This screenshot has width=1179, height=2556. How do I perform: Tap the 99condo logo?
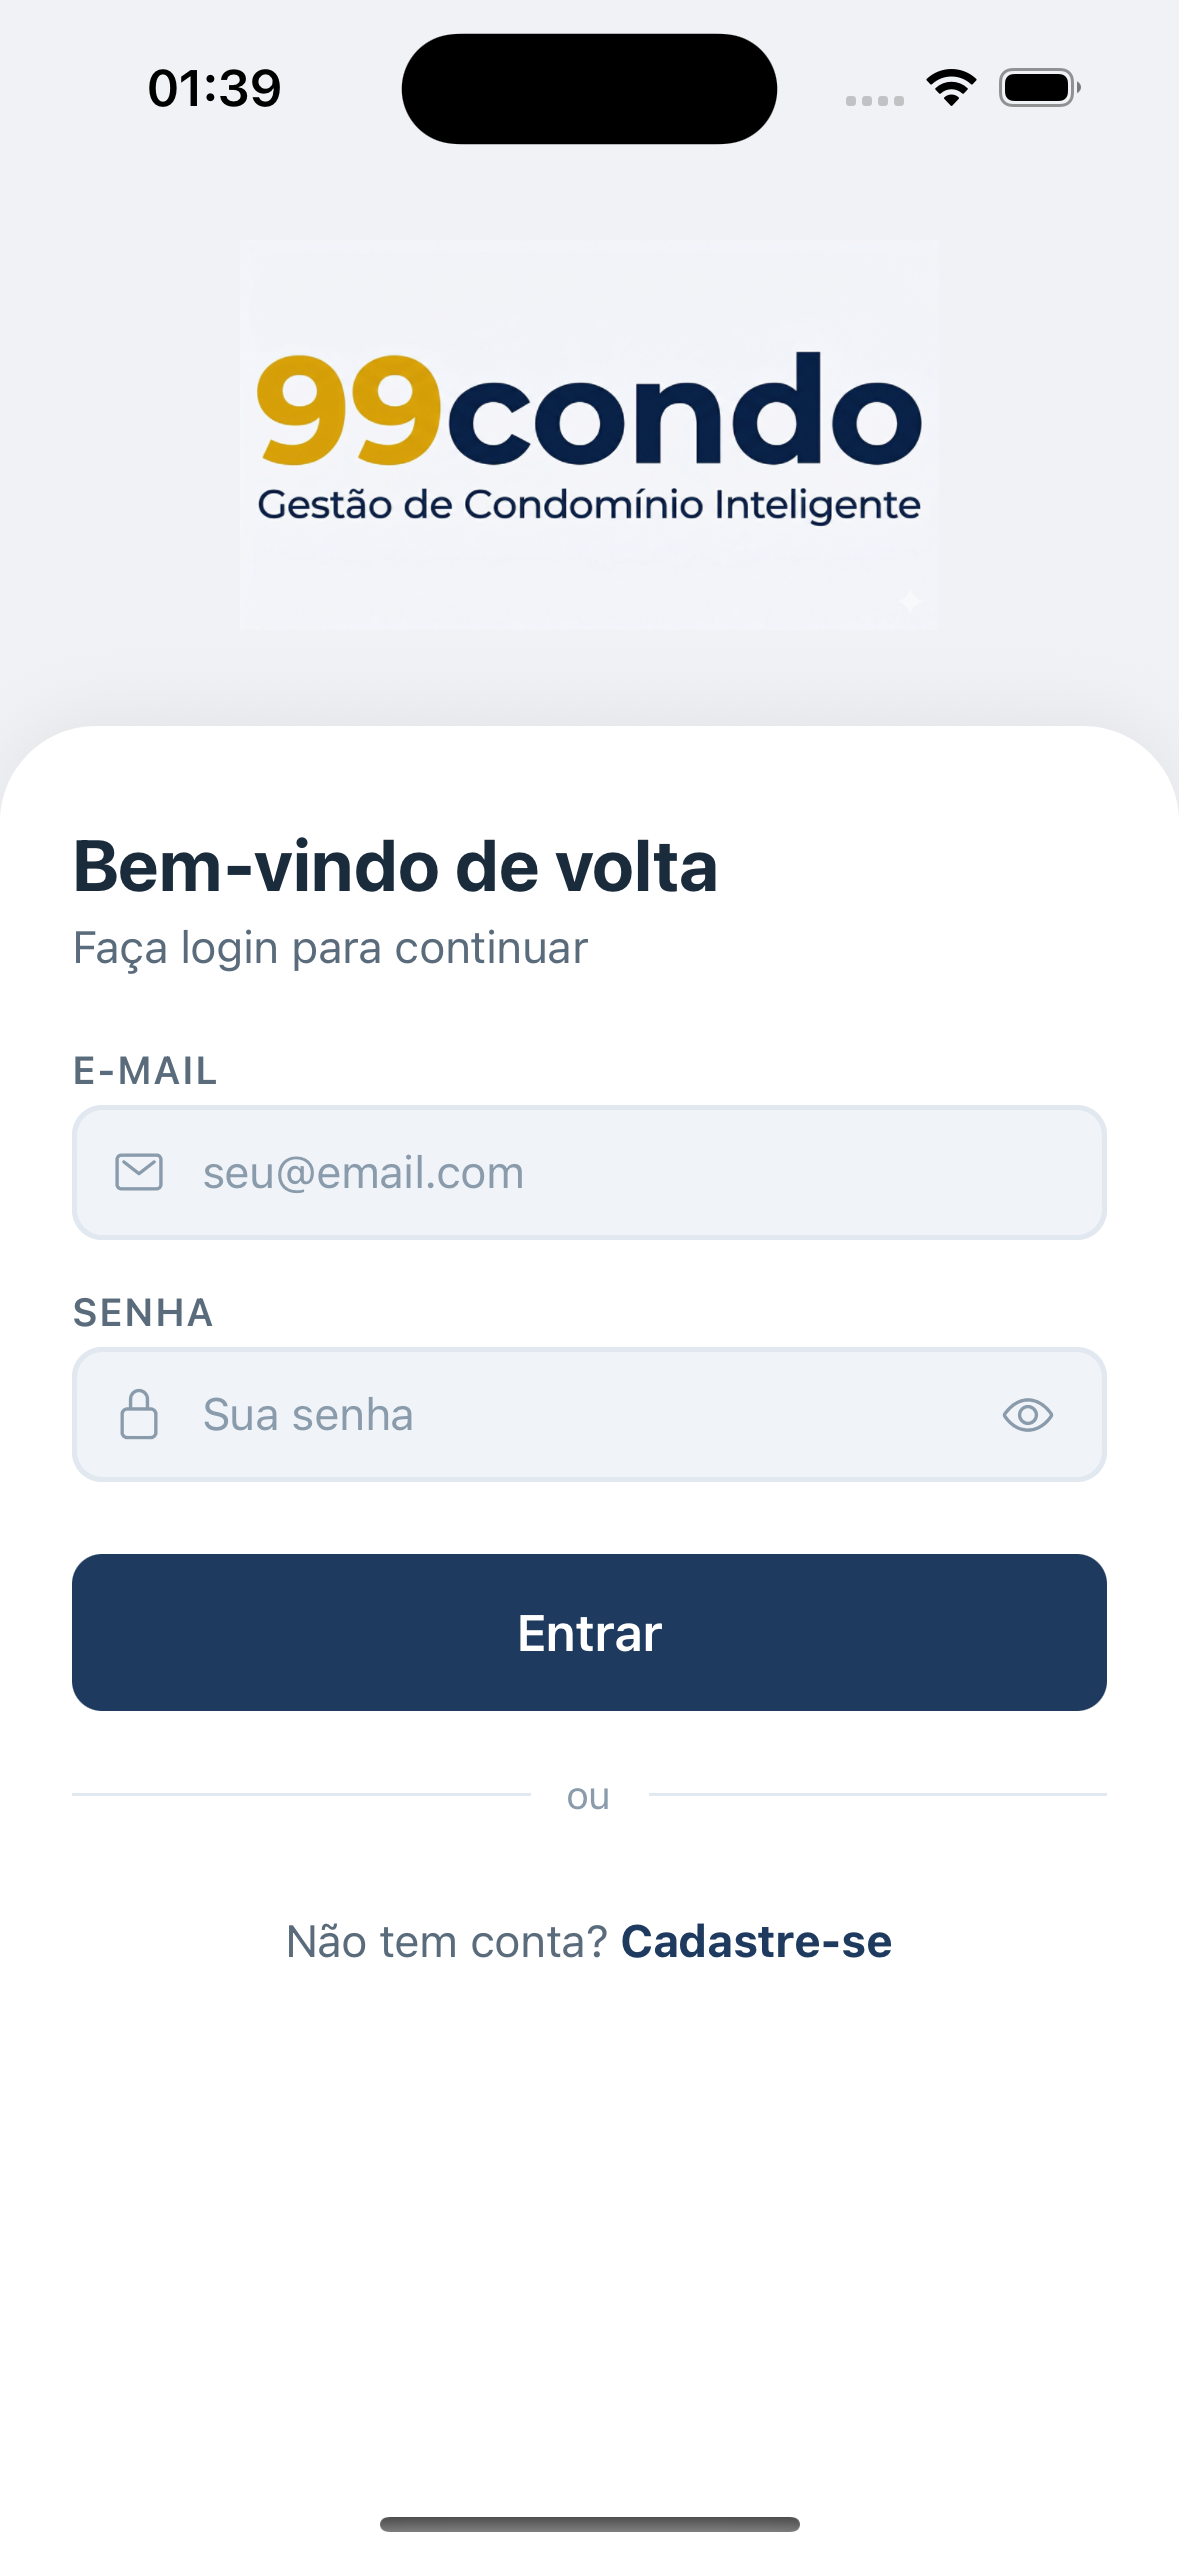pyautogui.click(x=589, y=412)
